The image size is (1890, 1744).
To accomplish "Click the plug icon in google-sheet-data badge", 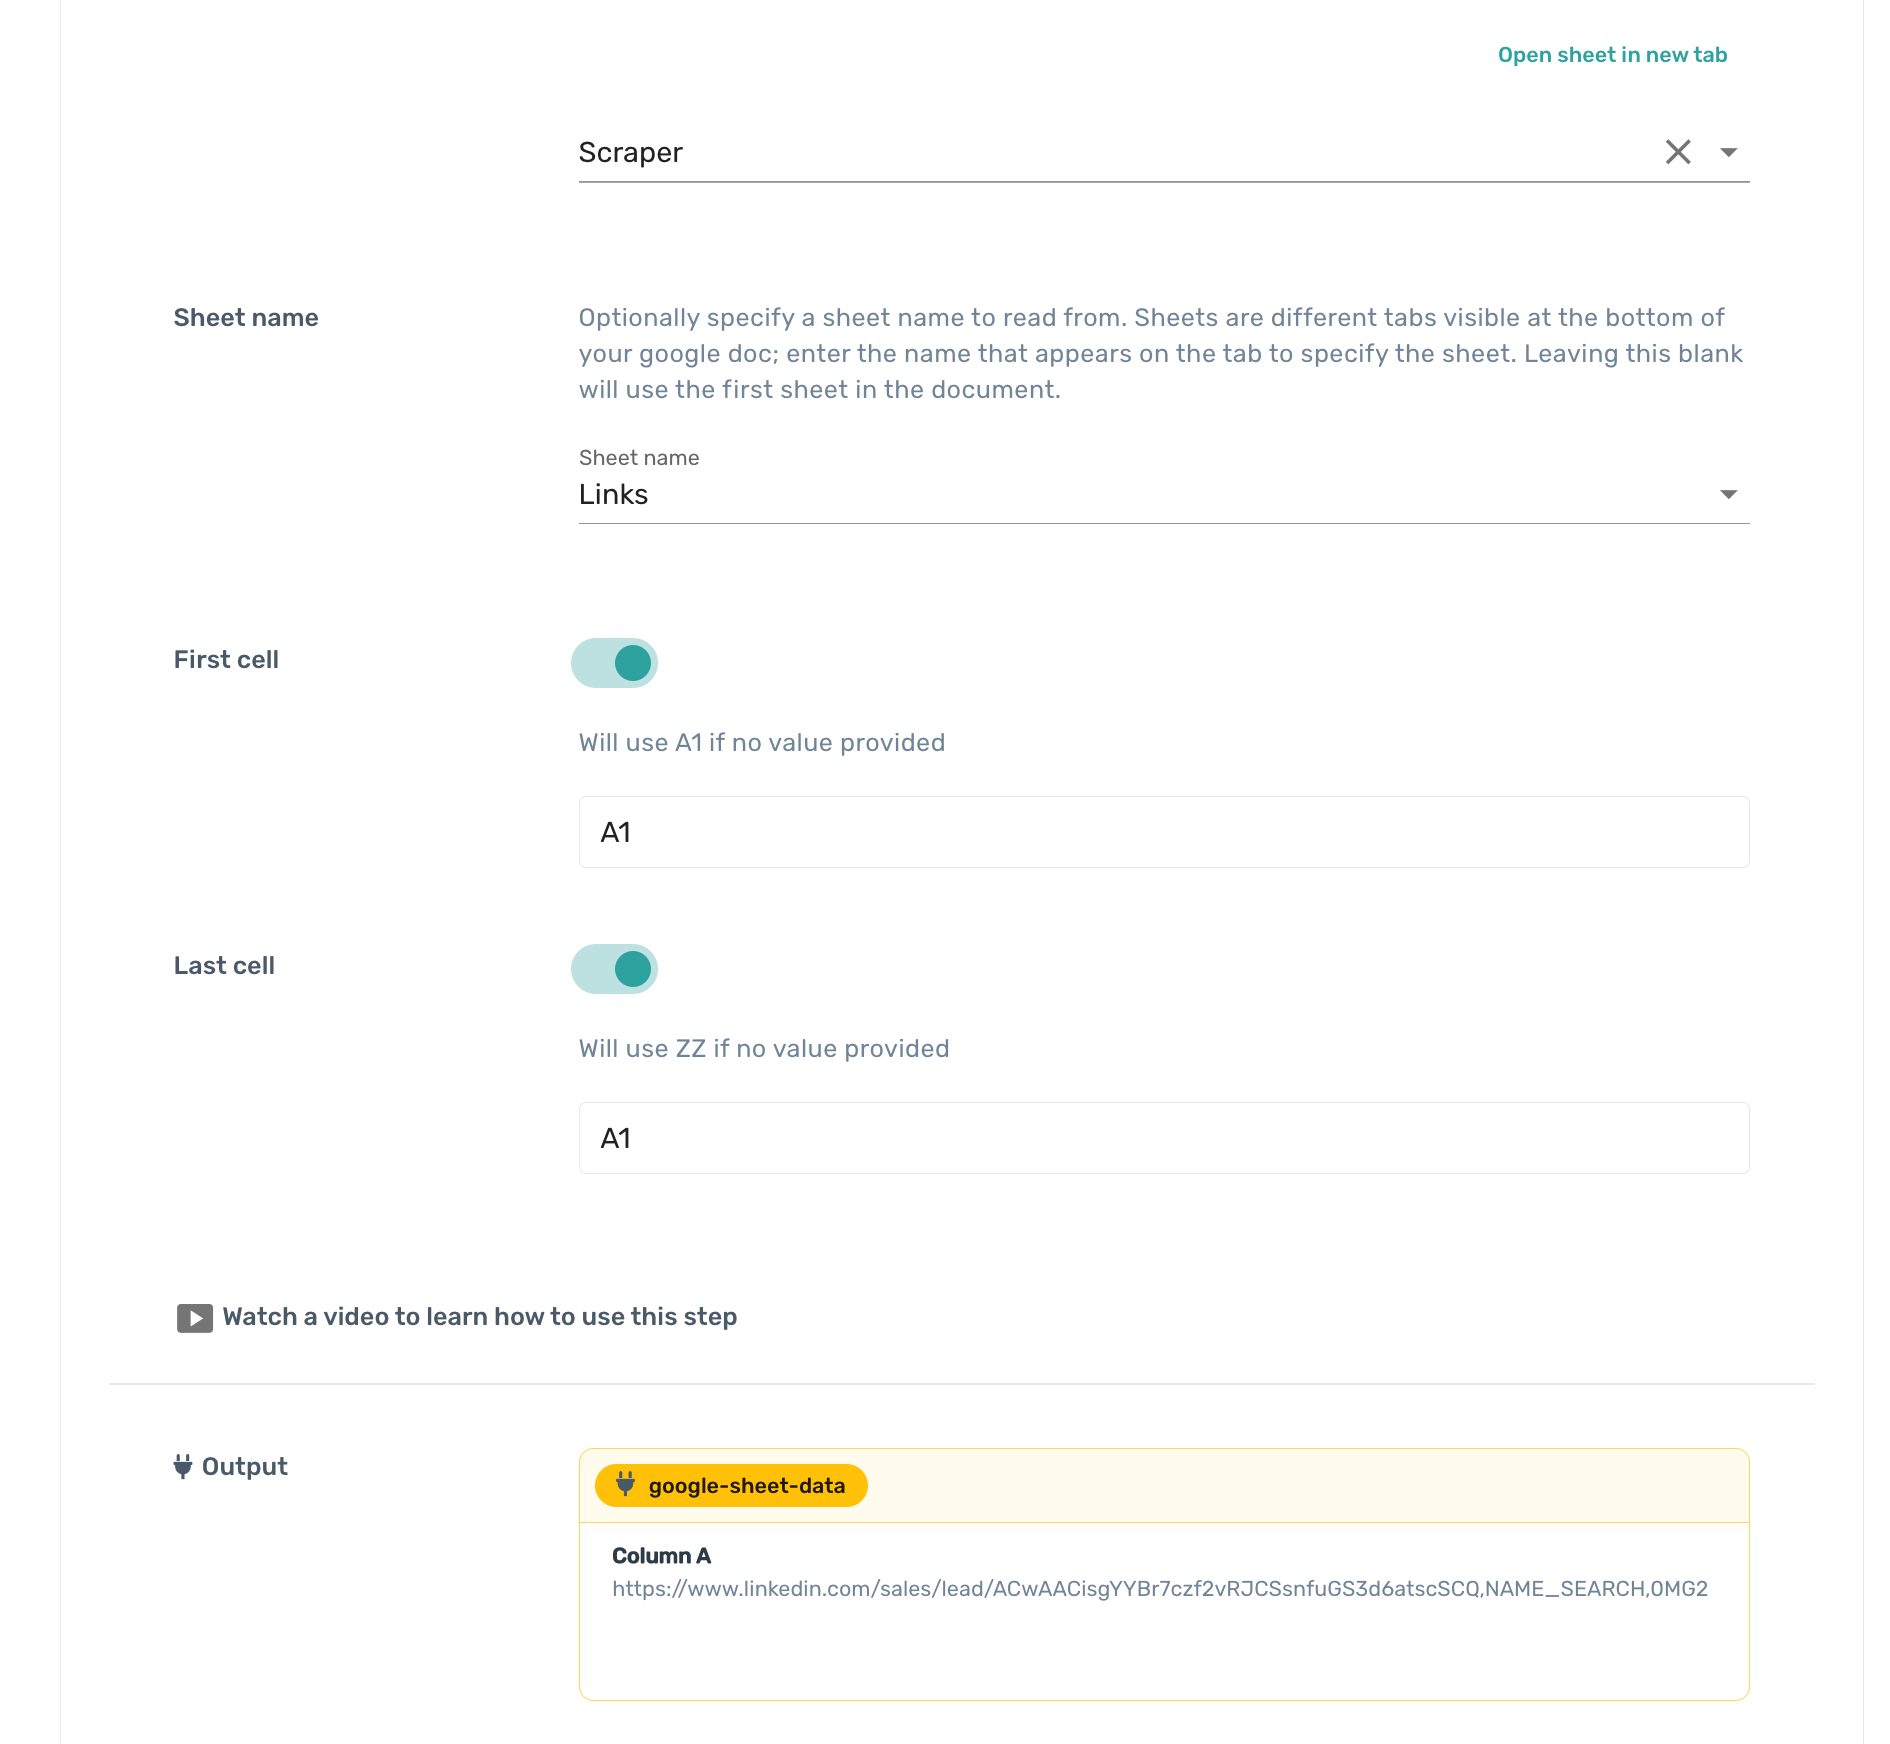I will click(x=625, y=1484).
